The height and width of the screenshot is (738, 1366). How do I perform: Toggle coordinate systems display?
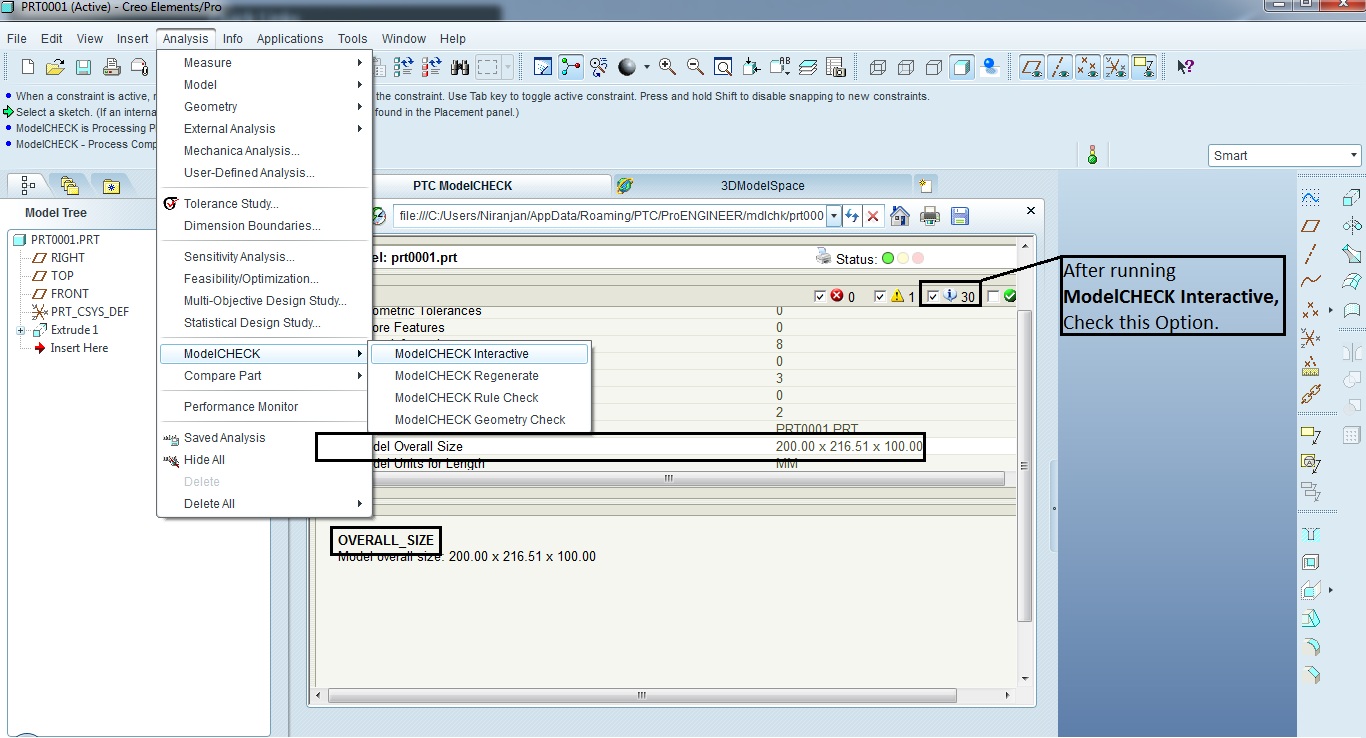tap(1117, 67)
